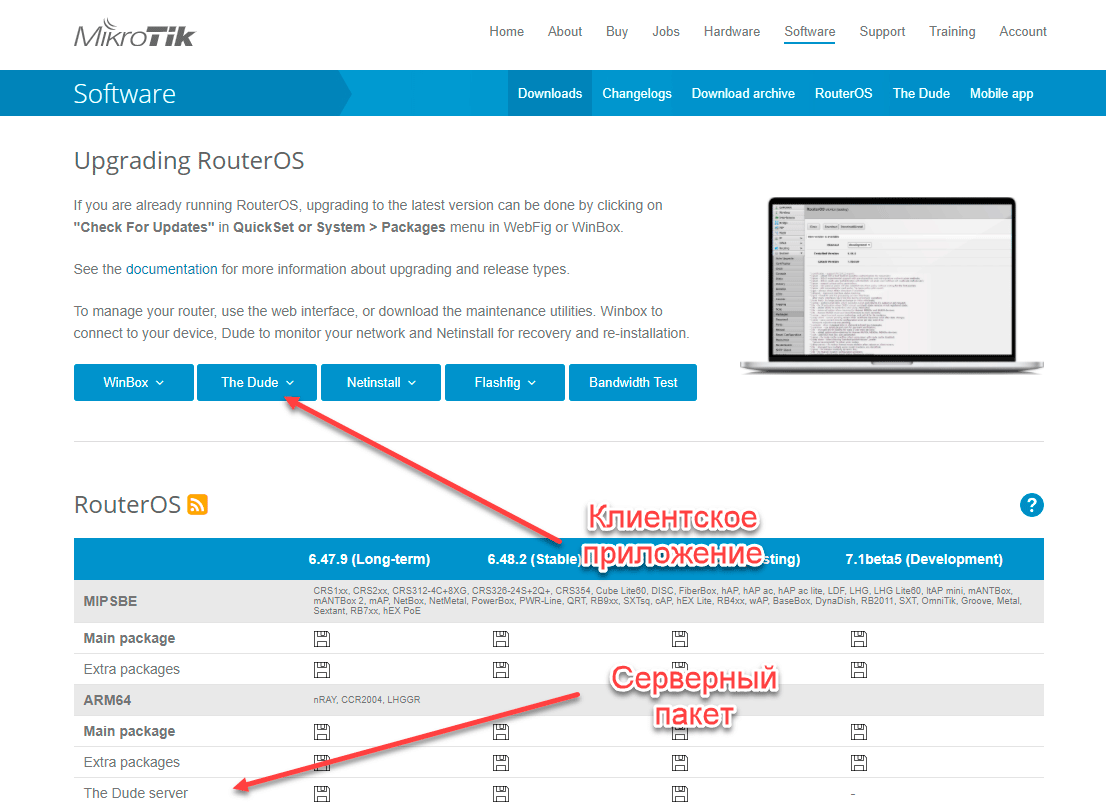Download The Dude server 6.47.9 Long-term
The width and height of the screenshot is (1106, 806).
pyautogui.click(x=322, y=794)
